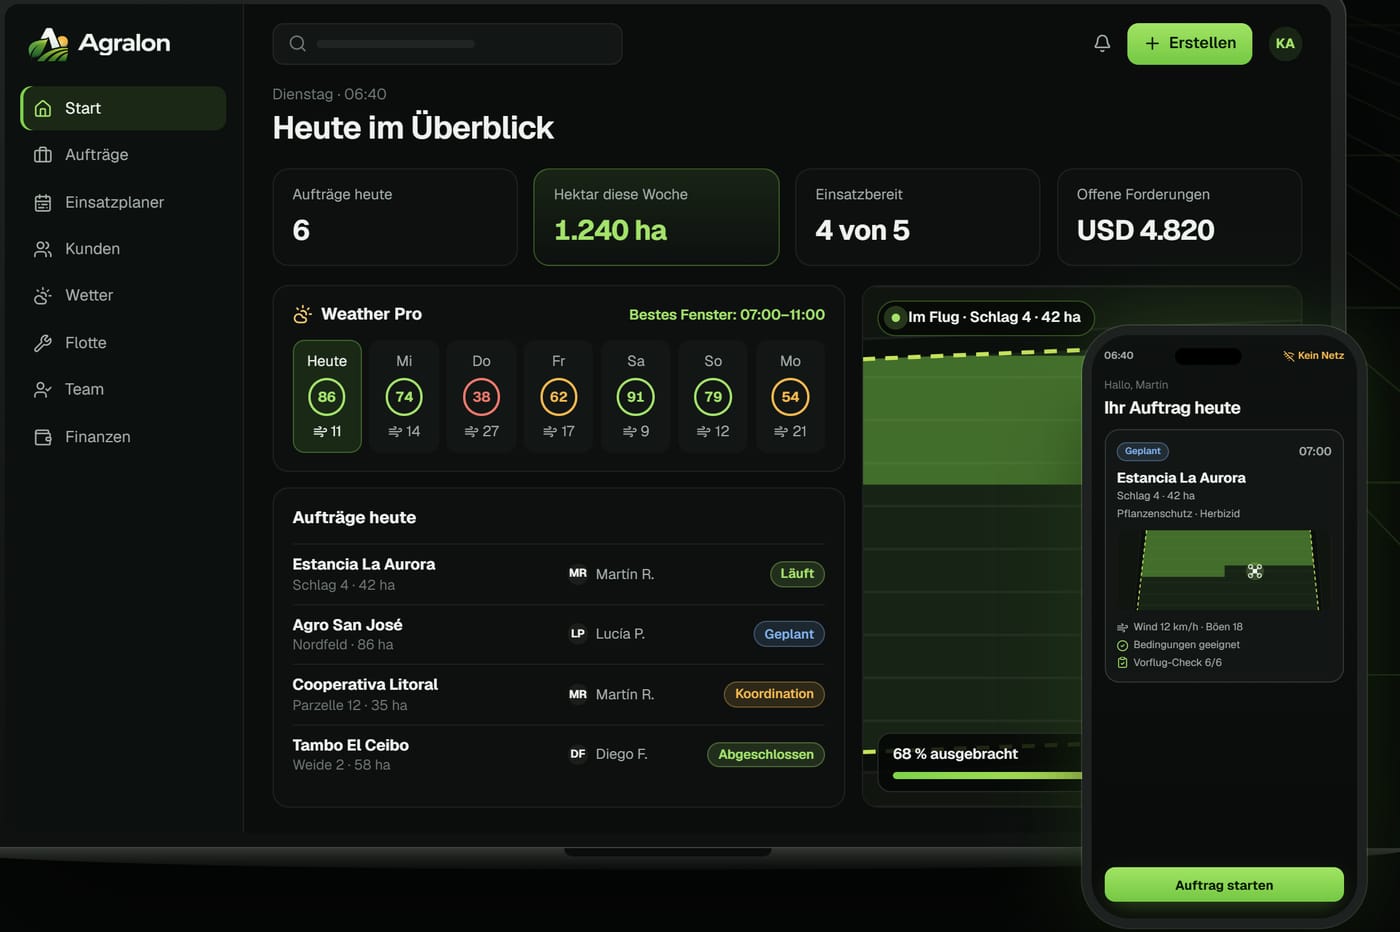The height and width of the screenshot is (932, 1400).
Task: Open the Start page in sidebar
Action: coord(124,108)
